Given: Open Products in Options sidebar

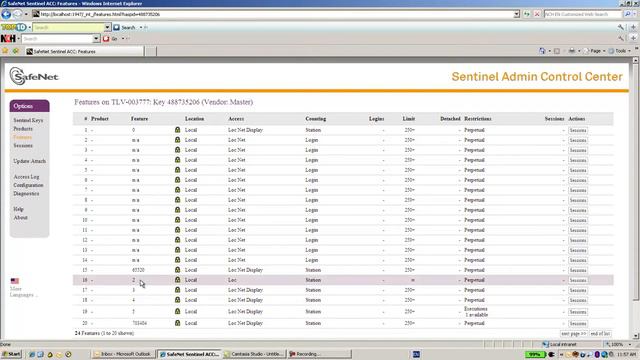Looking at the screenshot, I should pyautogui.click(x=23, y=129).
